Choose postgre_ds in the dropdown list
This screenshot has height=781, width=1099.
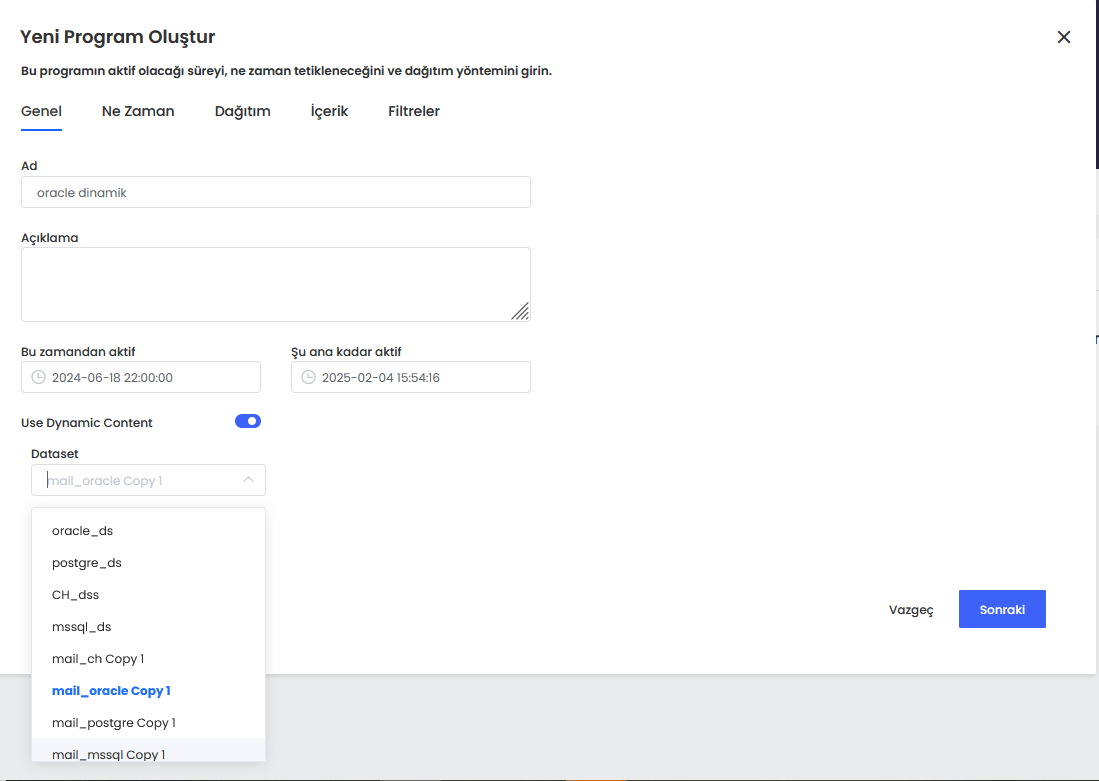click(87, 563)
